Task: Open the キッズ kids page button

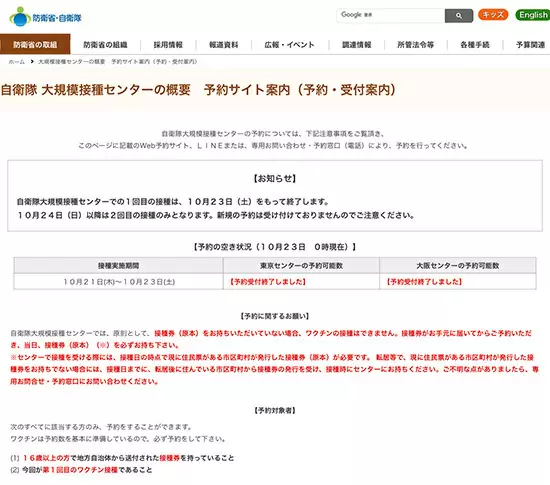Action: click(x=493, y=15)
